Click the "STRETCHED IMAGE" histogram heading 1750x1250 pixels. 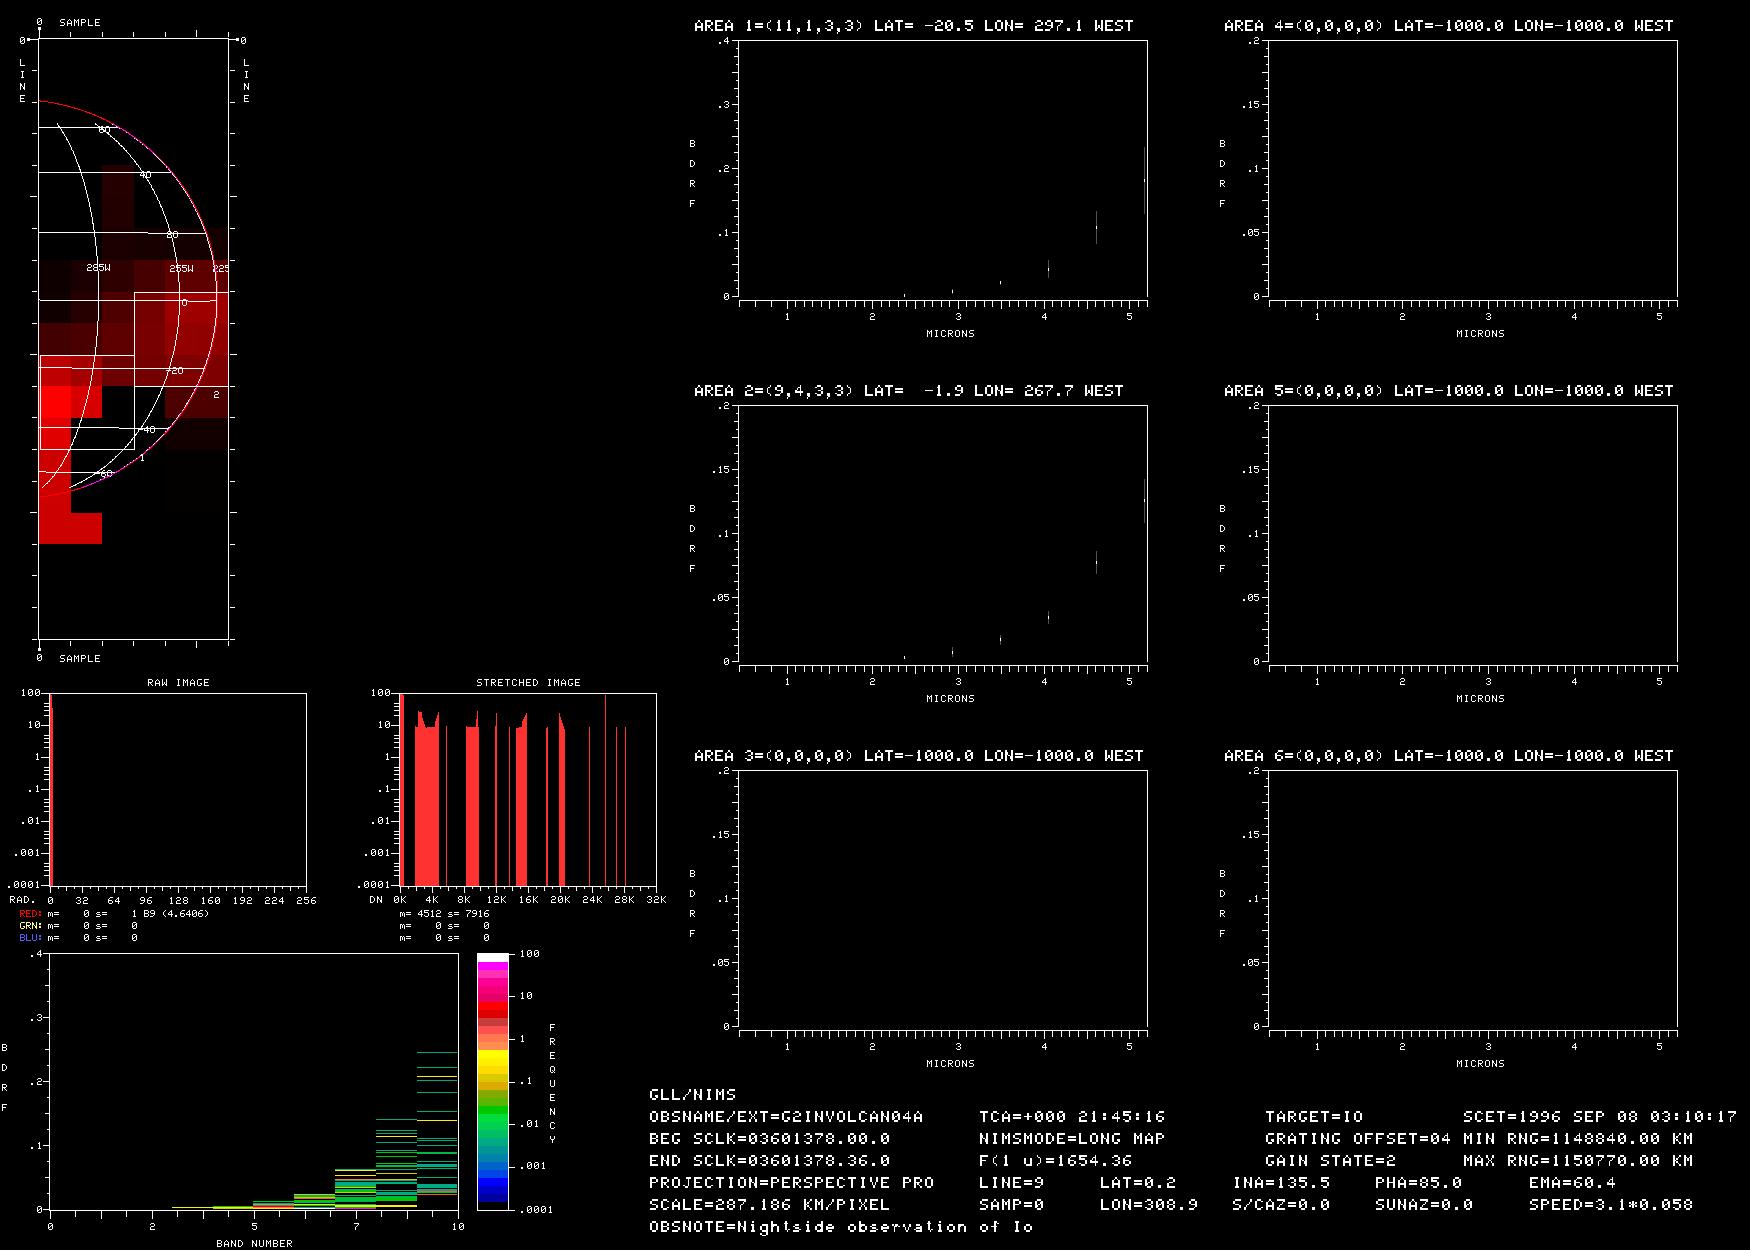pyautogui.click(x=528, y=683)
